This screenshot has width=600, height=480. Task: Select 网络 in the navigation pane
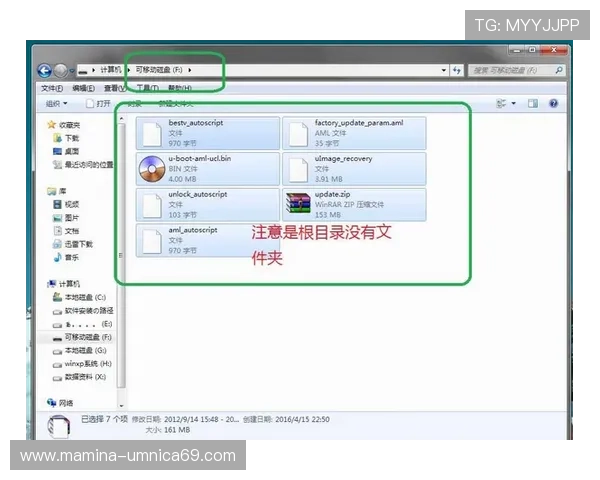pyautogui.click(x=66, y=403)
